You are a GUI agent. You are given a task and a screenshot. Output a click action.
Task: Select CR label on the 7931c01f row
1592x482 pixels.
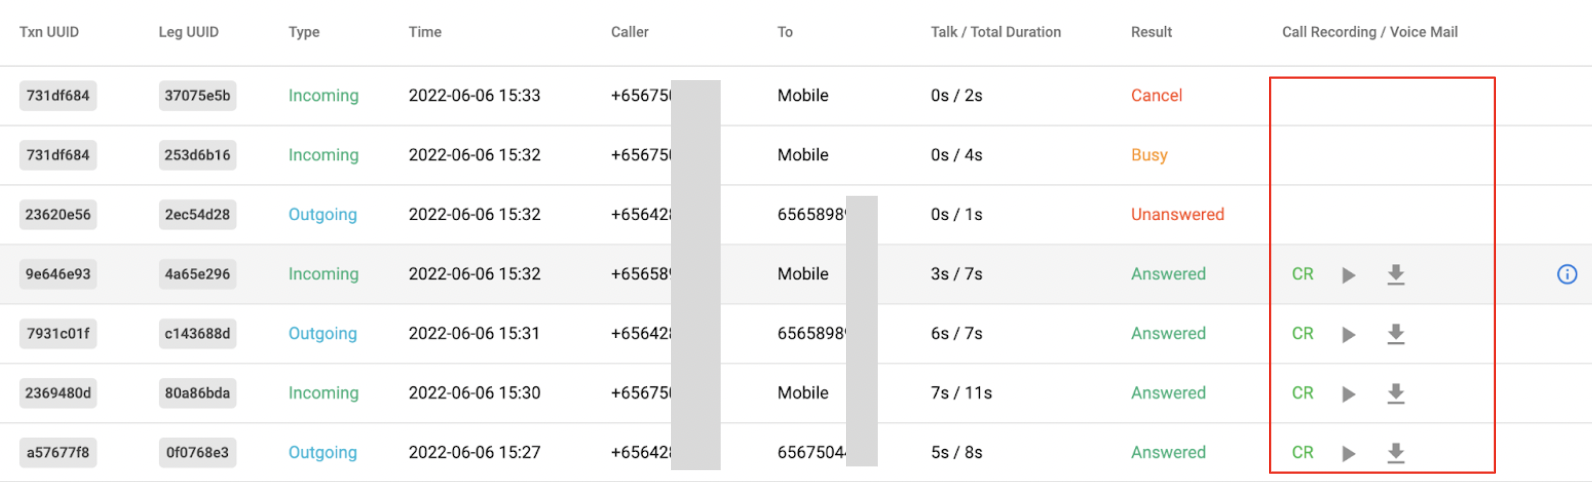pos(1302,334)
